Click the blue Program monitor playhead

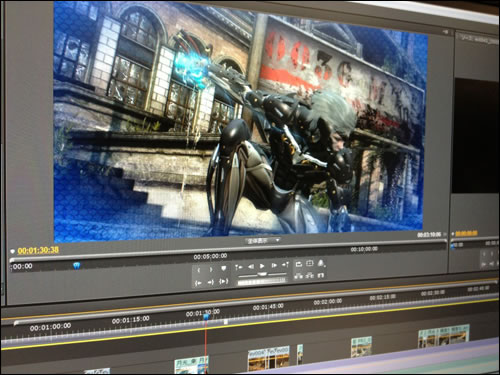(76, 265)
